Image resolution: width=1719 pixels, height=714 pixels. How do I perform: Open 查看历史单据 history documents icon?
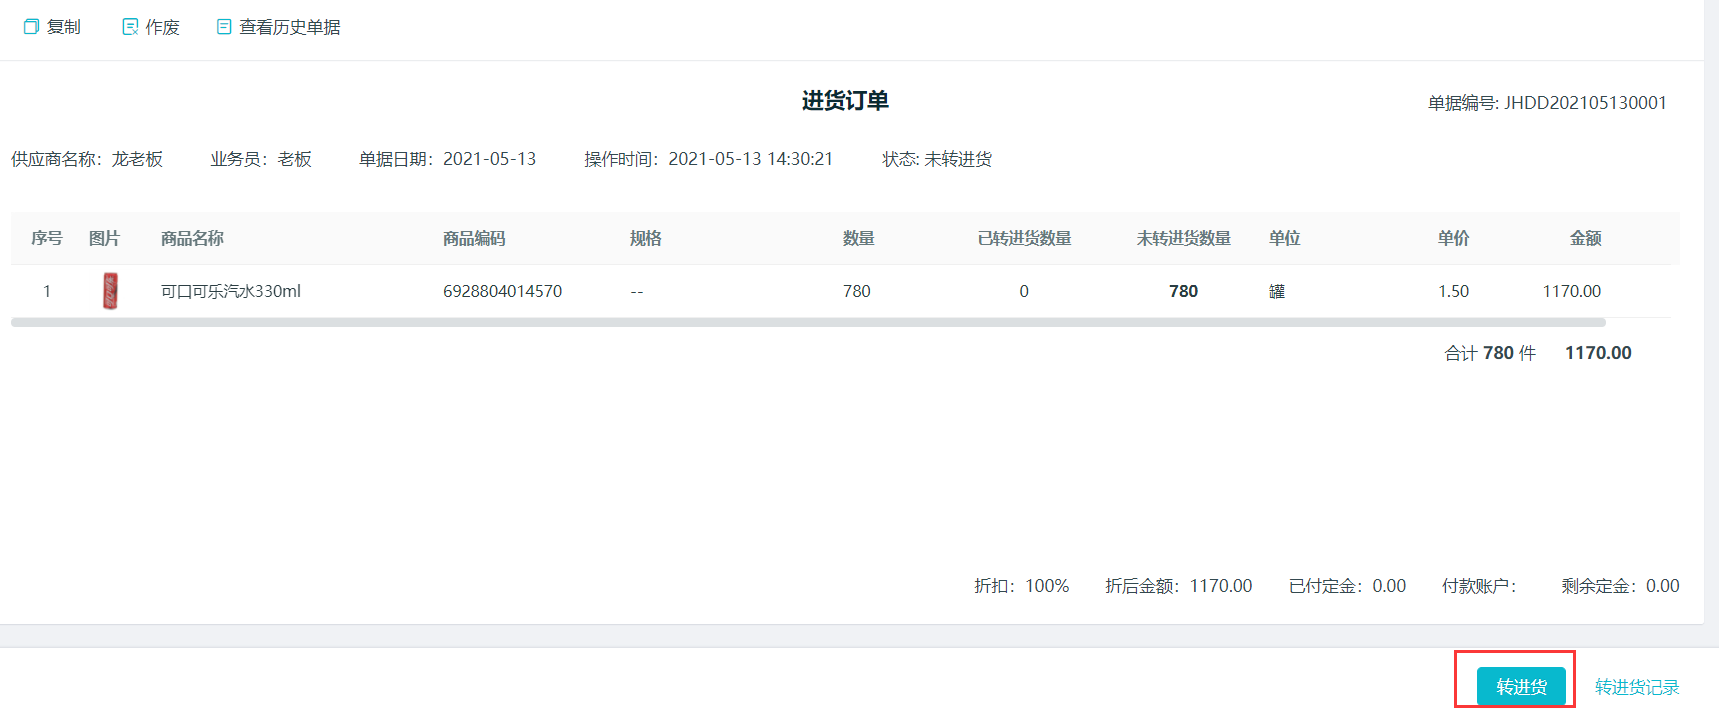224,27
